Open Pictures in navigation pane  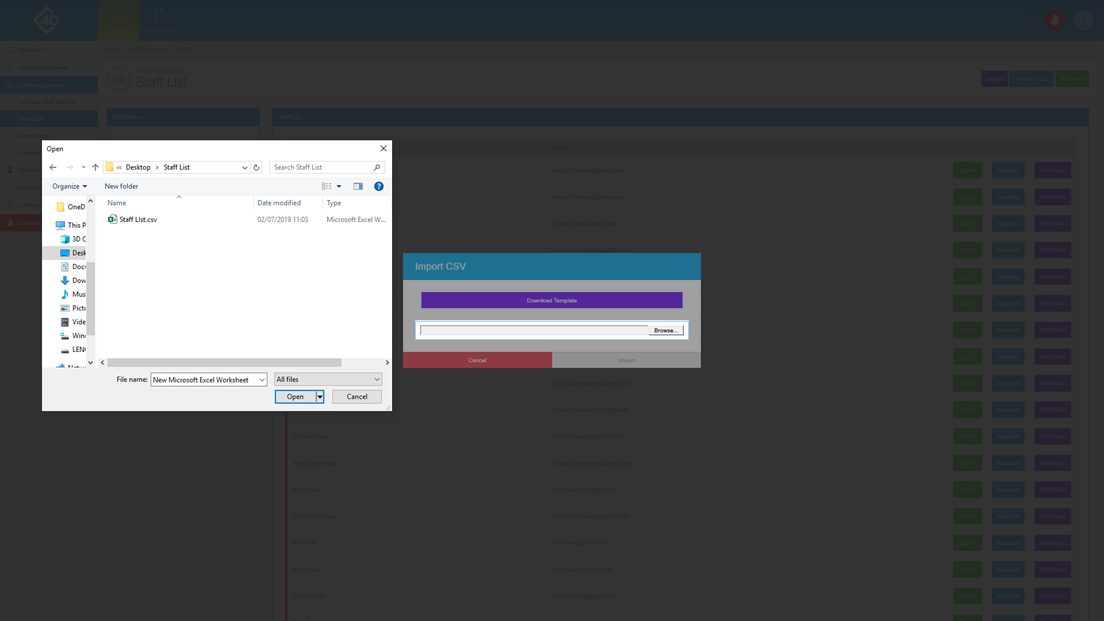click(x=73, y=308)
